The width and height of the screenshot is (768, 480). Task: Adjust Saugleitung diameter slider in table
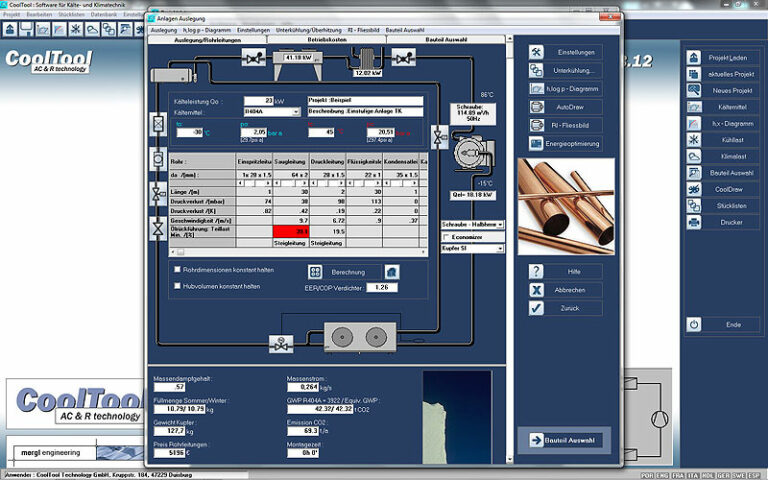[290, 183]
